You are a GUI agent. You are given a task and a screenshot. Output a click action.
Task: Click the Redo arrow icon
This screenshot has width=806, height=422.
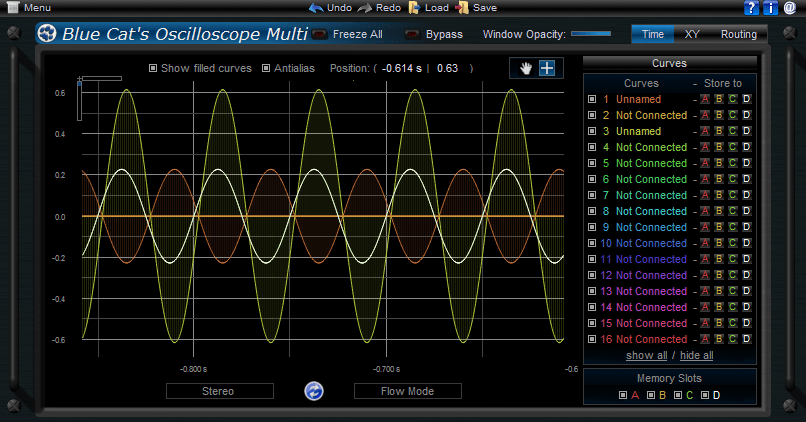pos(364,8)
